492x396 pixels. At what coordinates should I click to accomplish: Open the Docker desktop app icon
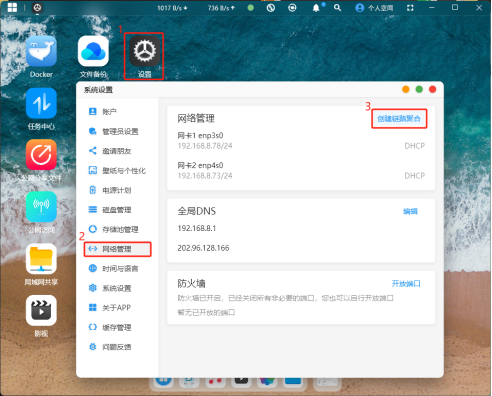tap(41, 51)
